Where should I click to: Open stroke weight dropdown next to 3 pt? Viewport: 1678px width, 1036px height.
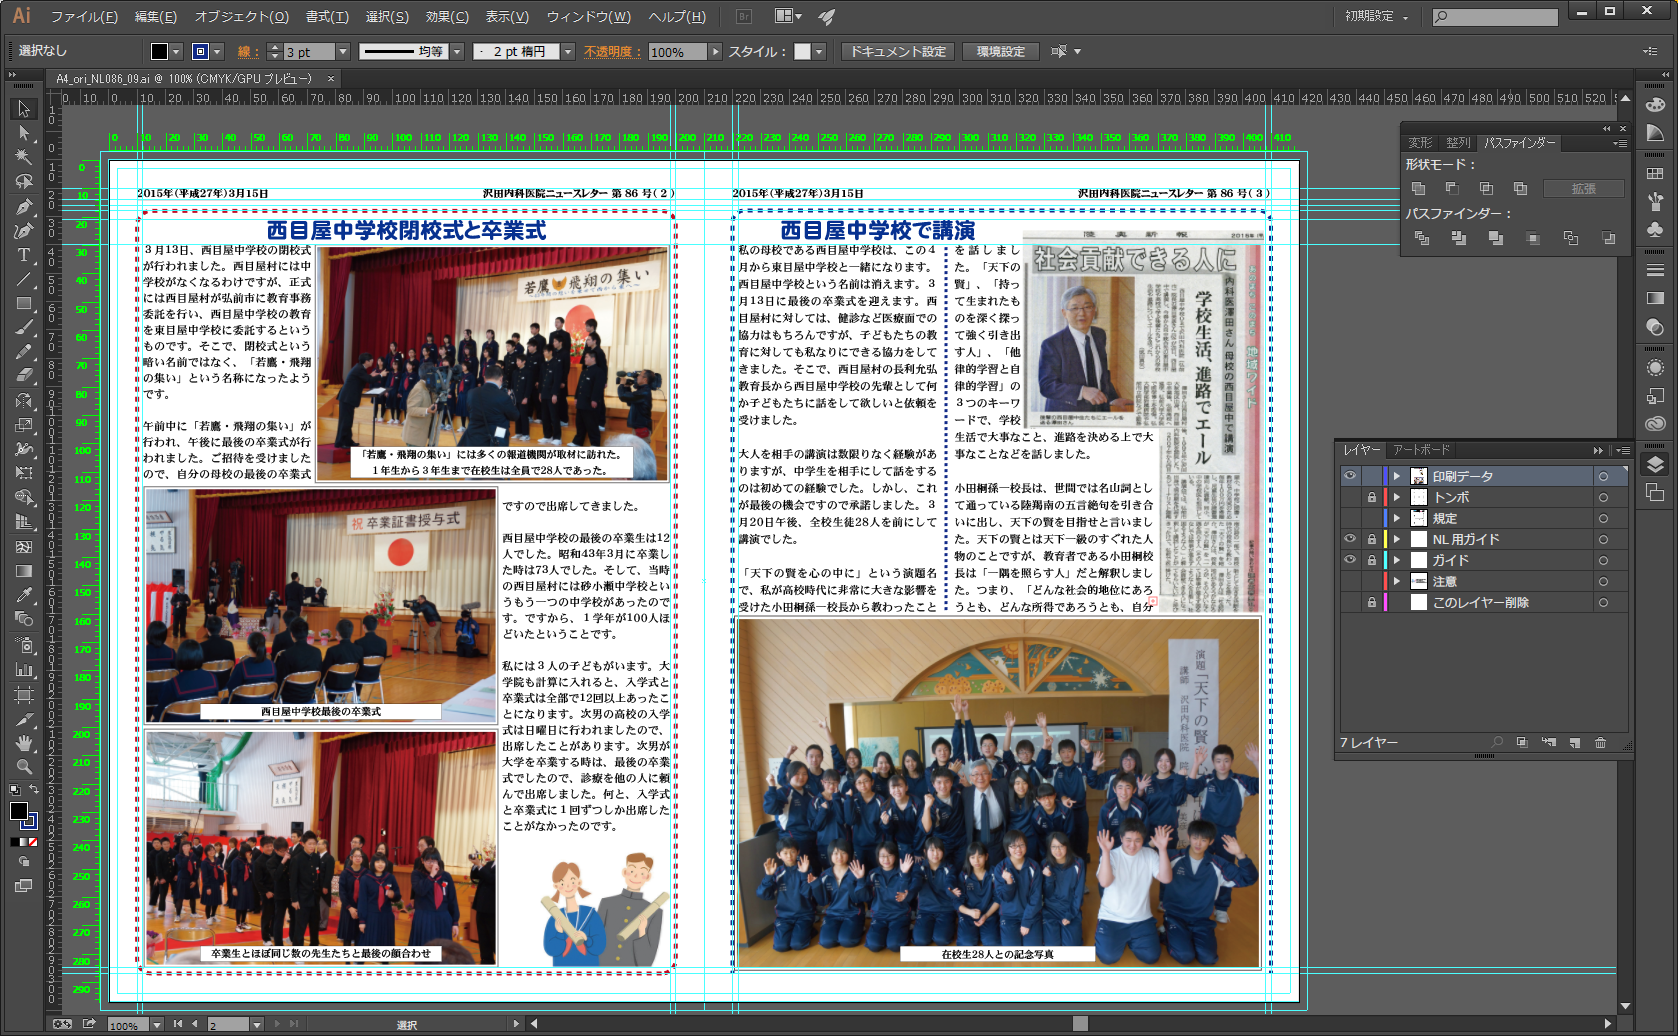343,52
